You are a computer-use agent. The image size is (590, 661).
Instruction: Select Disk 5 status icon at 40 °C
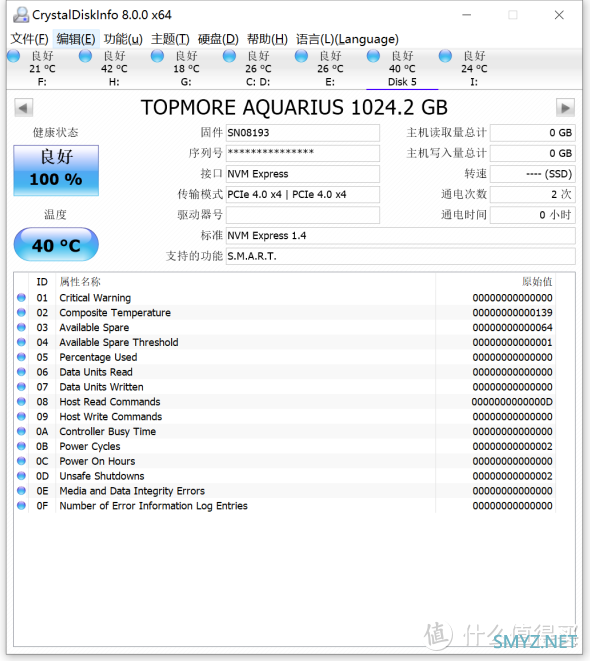(x=373, y=56)
